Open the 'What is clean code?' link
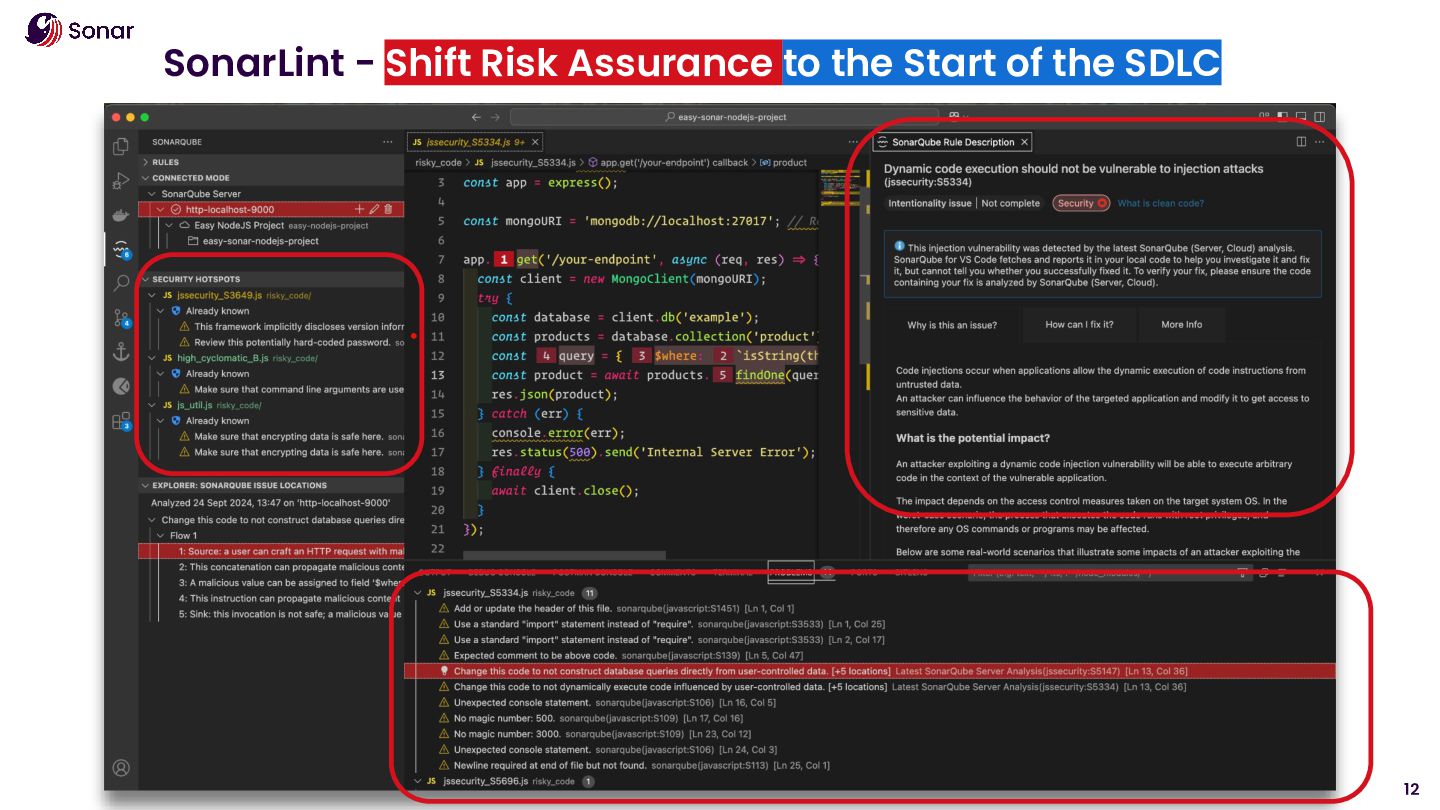The image size is (1440, 810). click(1160, 203)
